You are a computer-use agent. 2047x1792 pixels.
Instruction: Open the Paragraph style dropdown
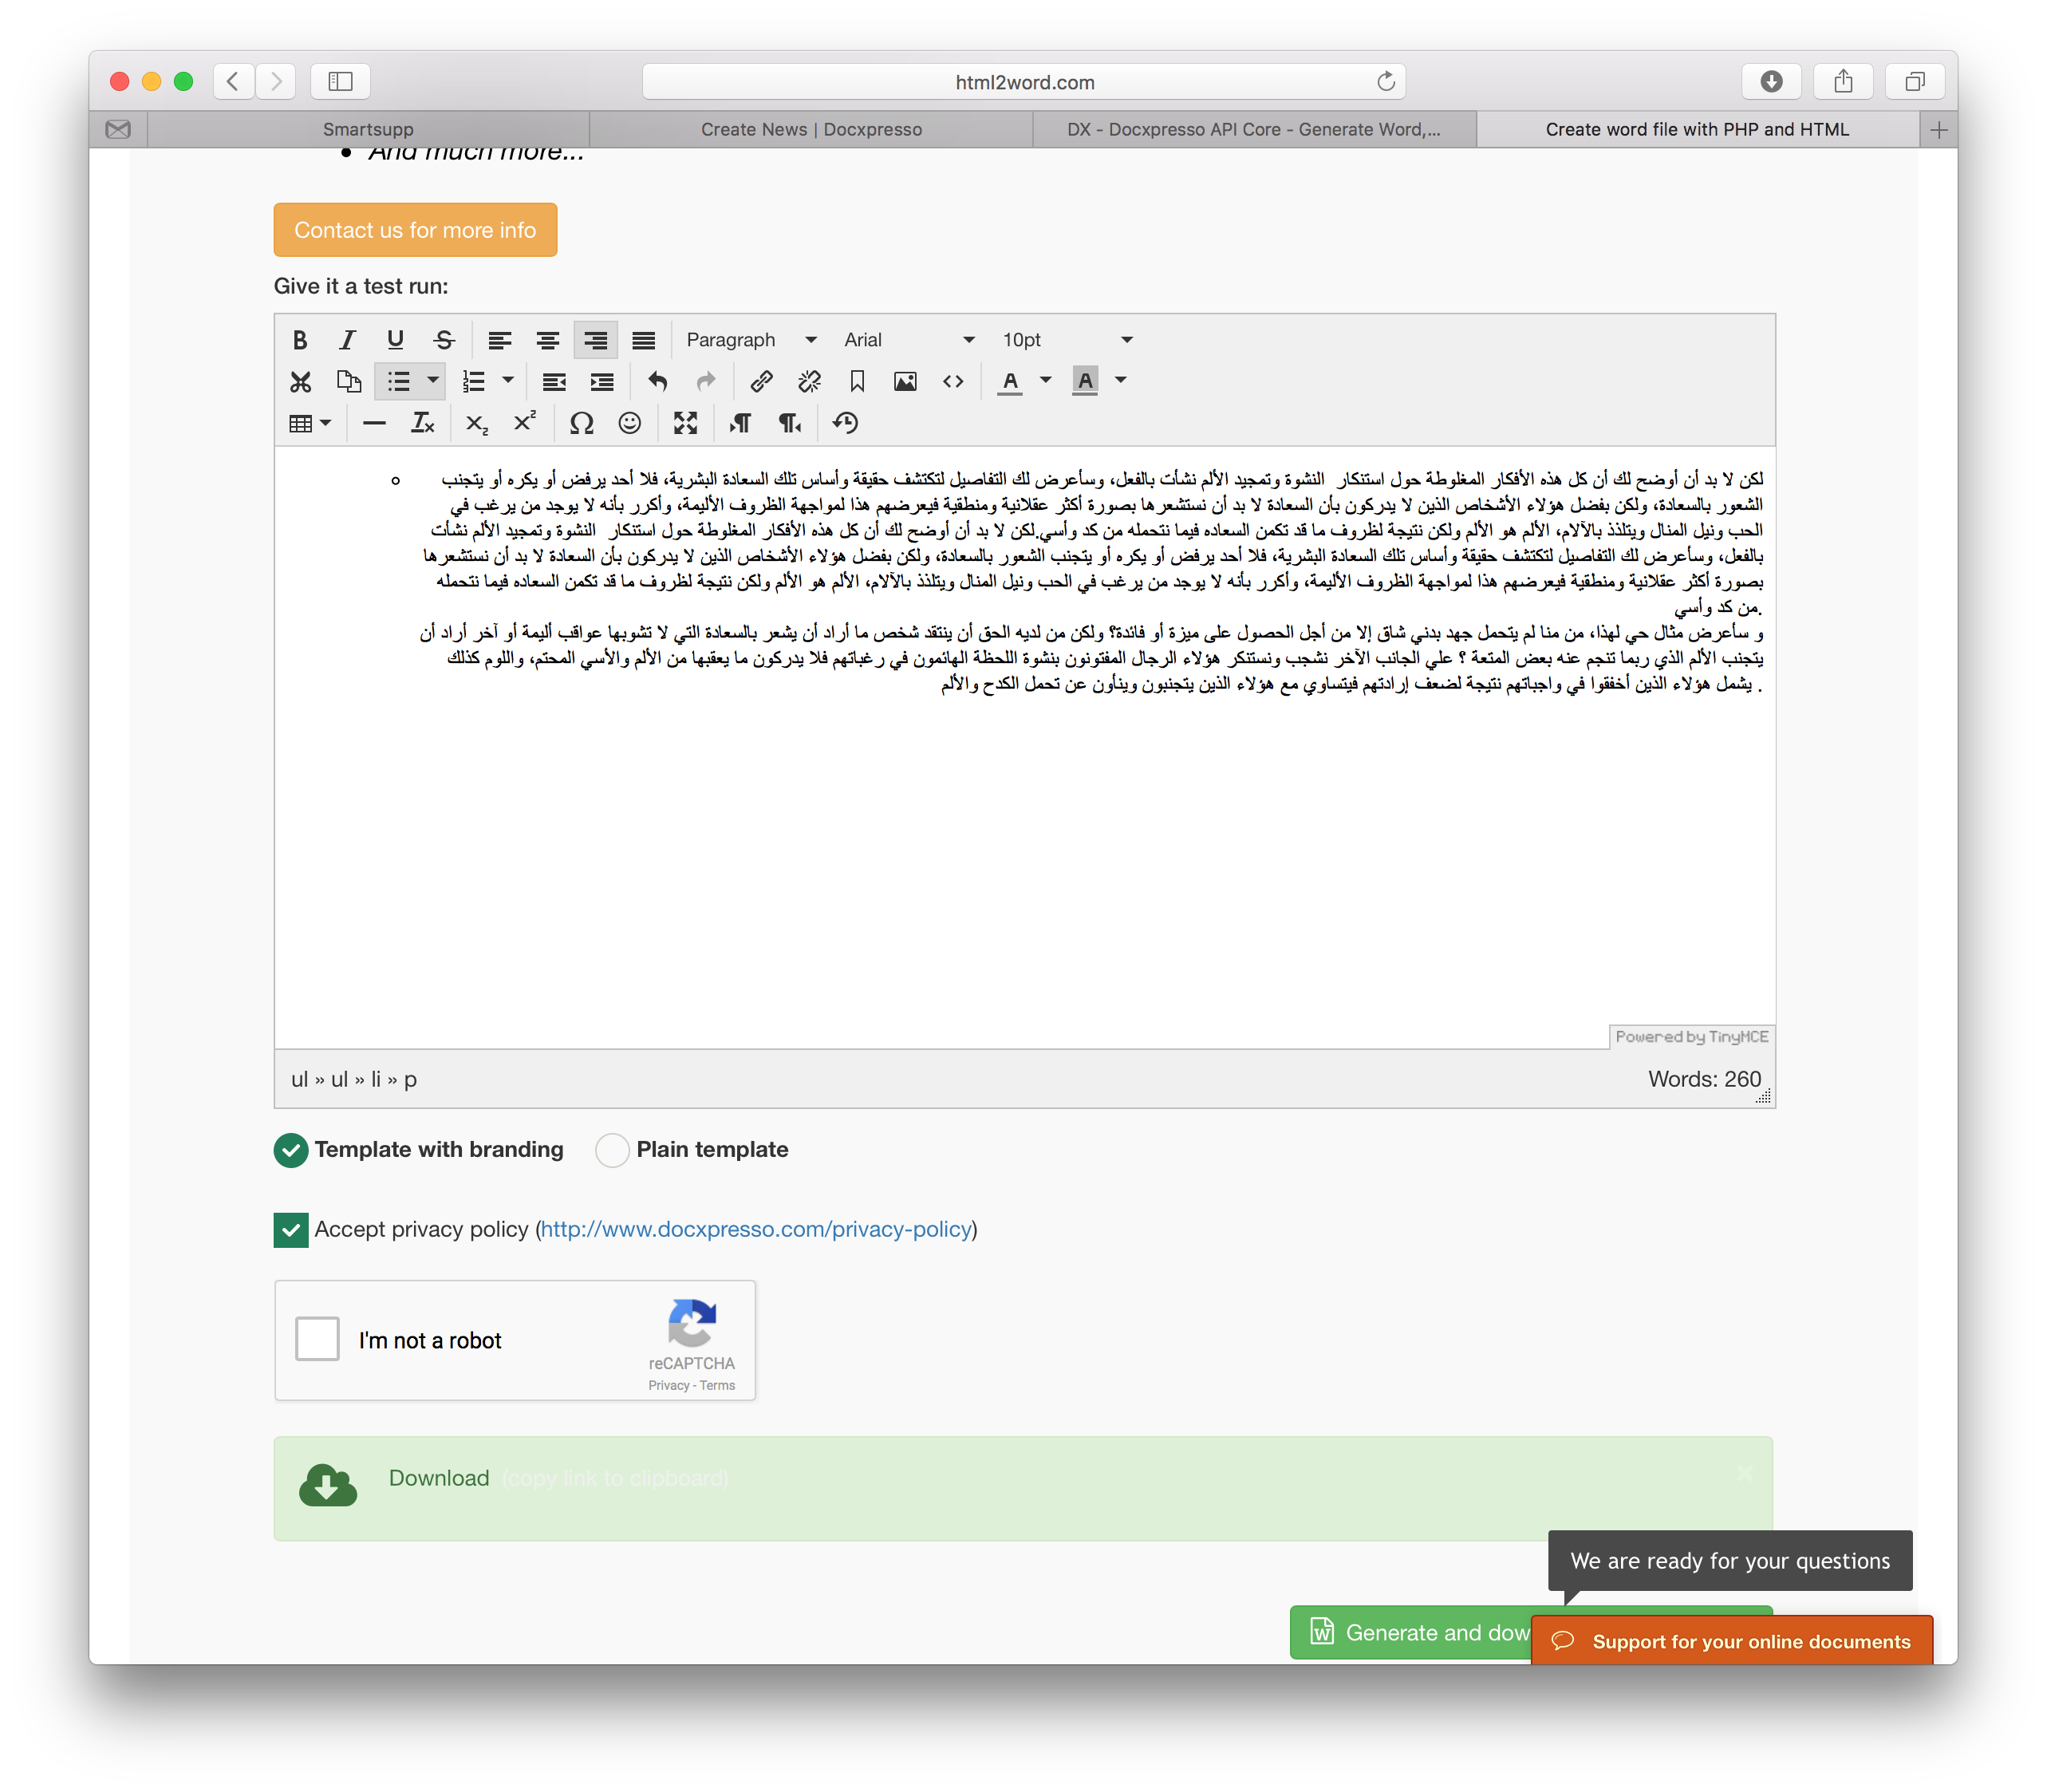coord(748,336)
